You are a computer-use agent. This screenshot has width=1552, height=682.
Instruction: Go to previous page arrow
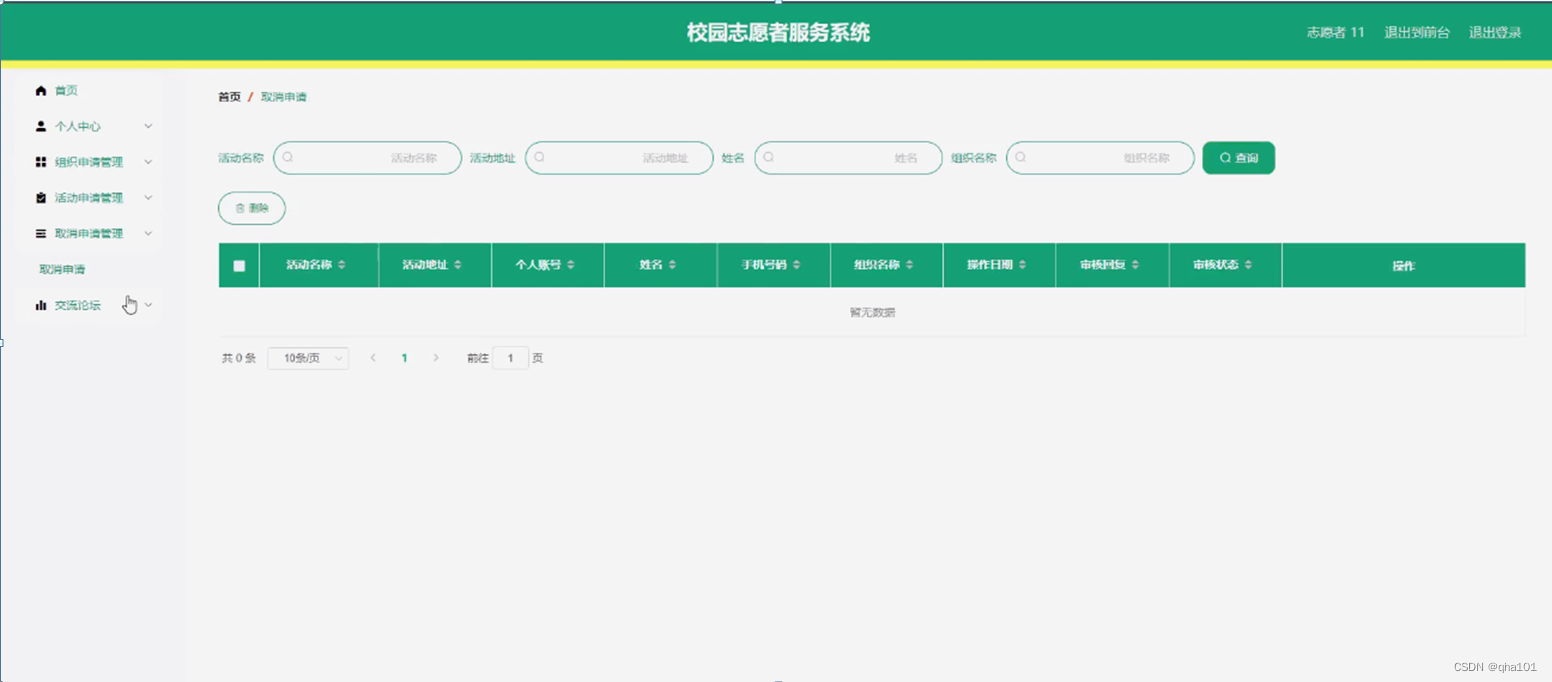pyautogui.click(x=373, y=358)
